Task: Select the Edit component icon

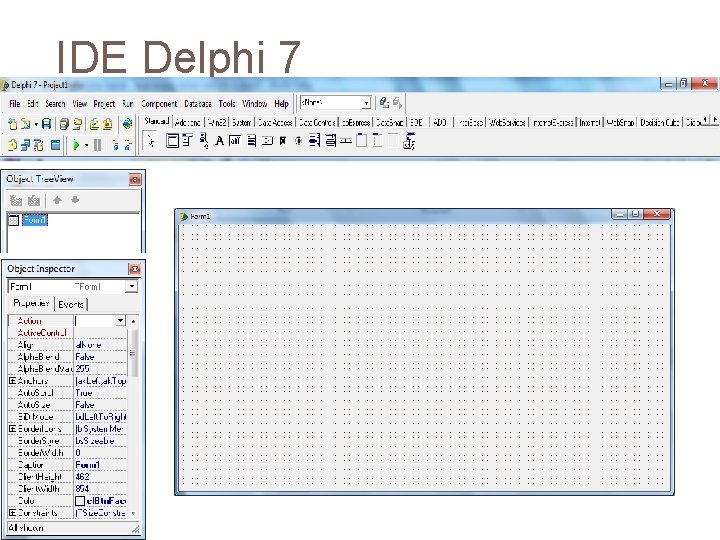Action: pos(235,141)
